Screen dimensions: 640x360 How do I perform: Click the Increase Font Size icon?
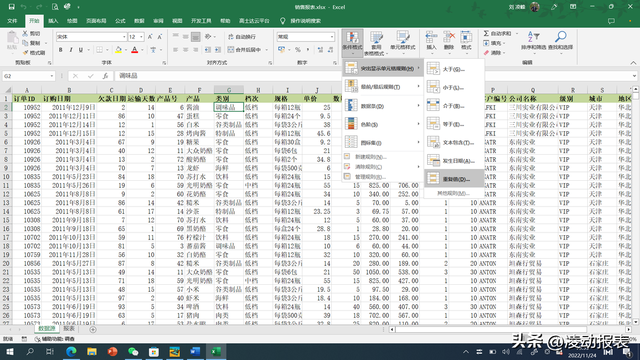[x=150, y=37]
